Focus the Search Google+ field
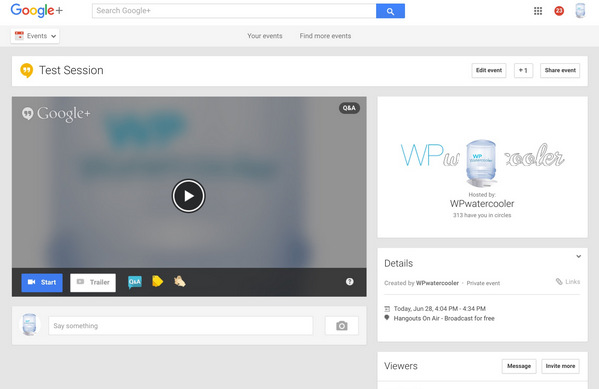The height and width of the screenshot is (389, 599). click(x=234, y=11)
